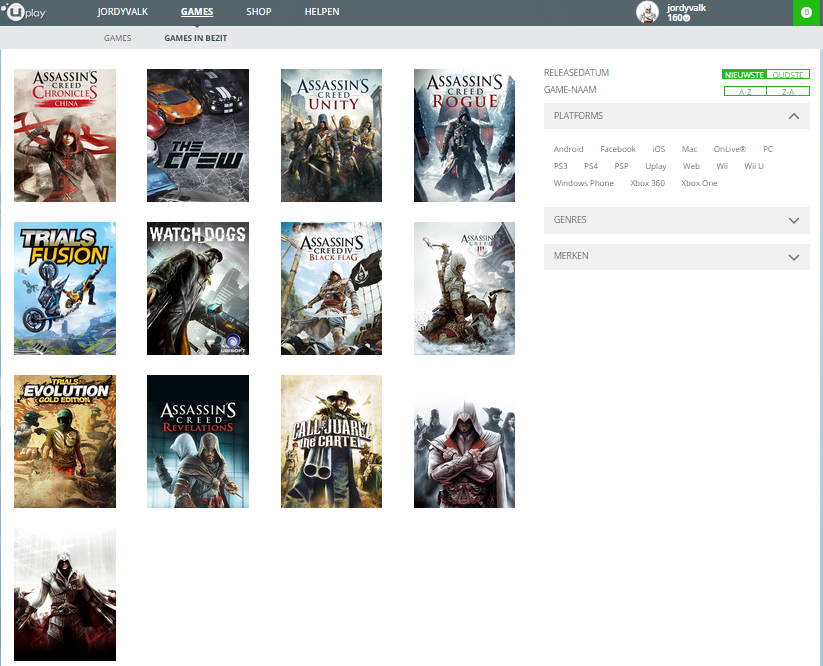The height and width of the screenshot is (666, 823).
Task: Open Watch Dogs game cover
Action: 198,288
